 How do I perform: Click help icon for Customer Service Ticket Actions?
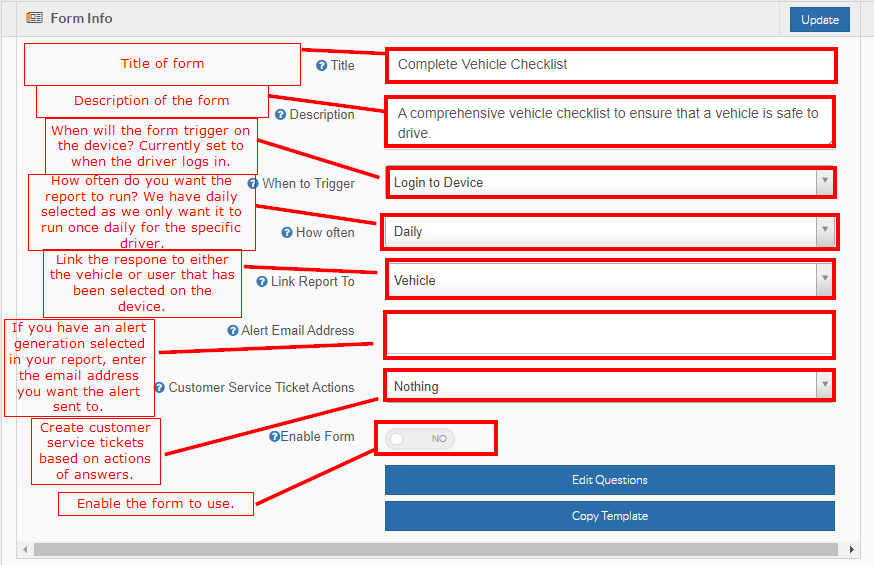159,387
